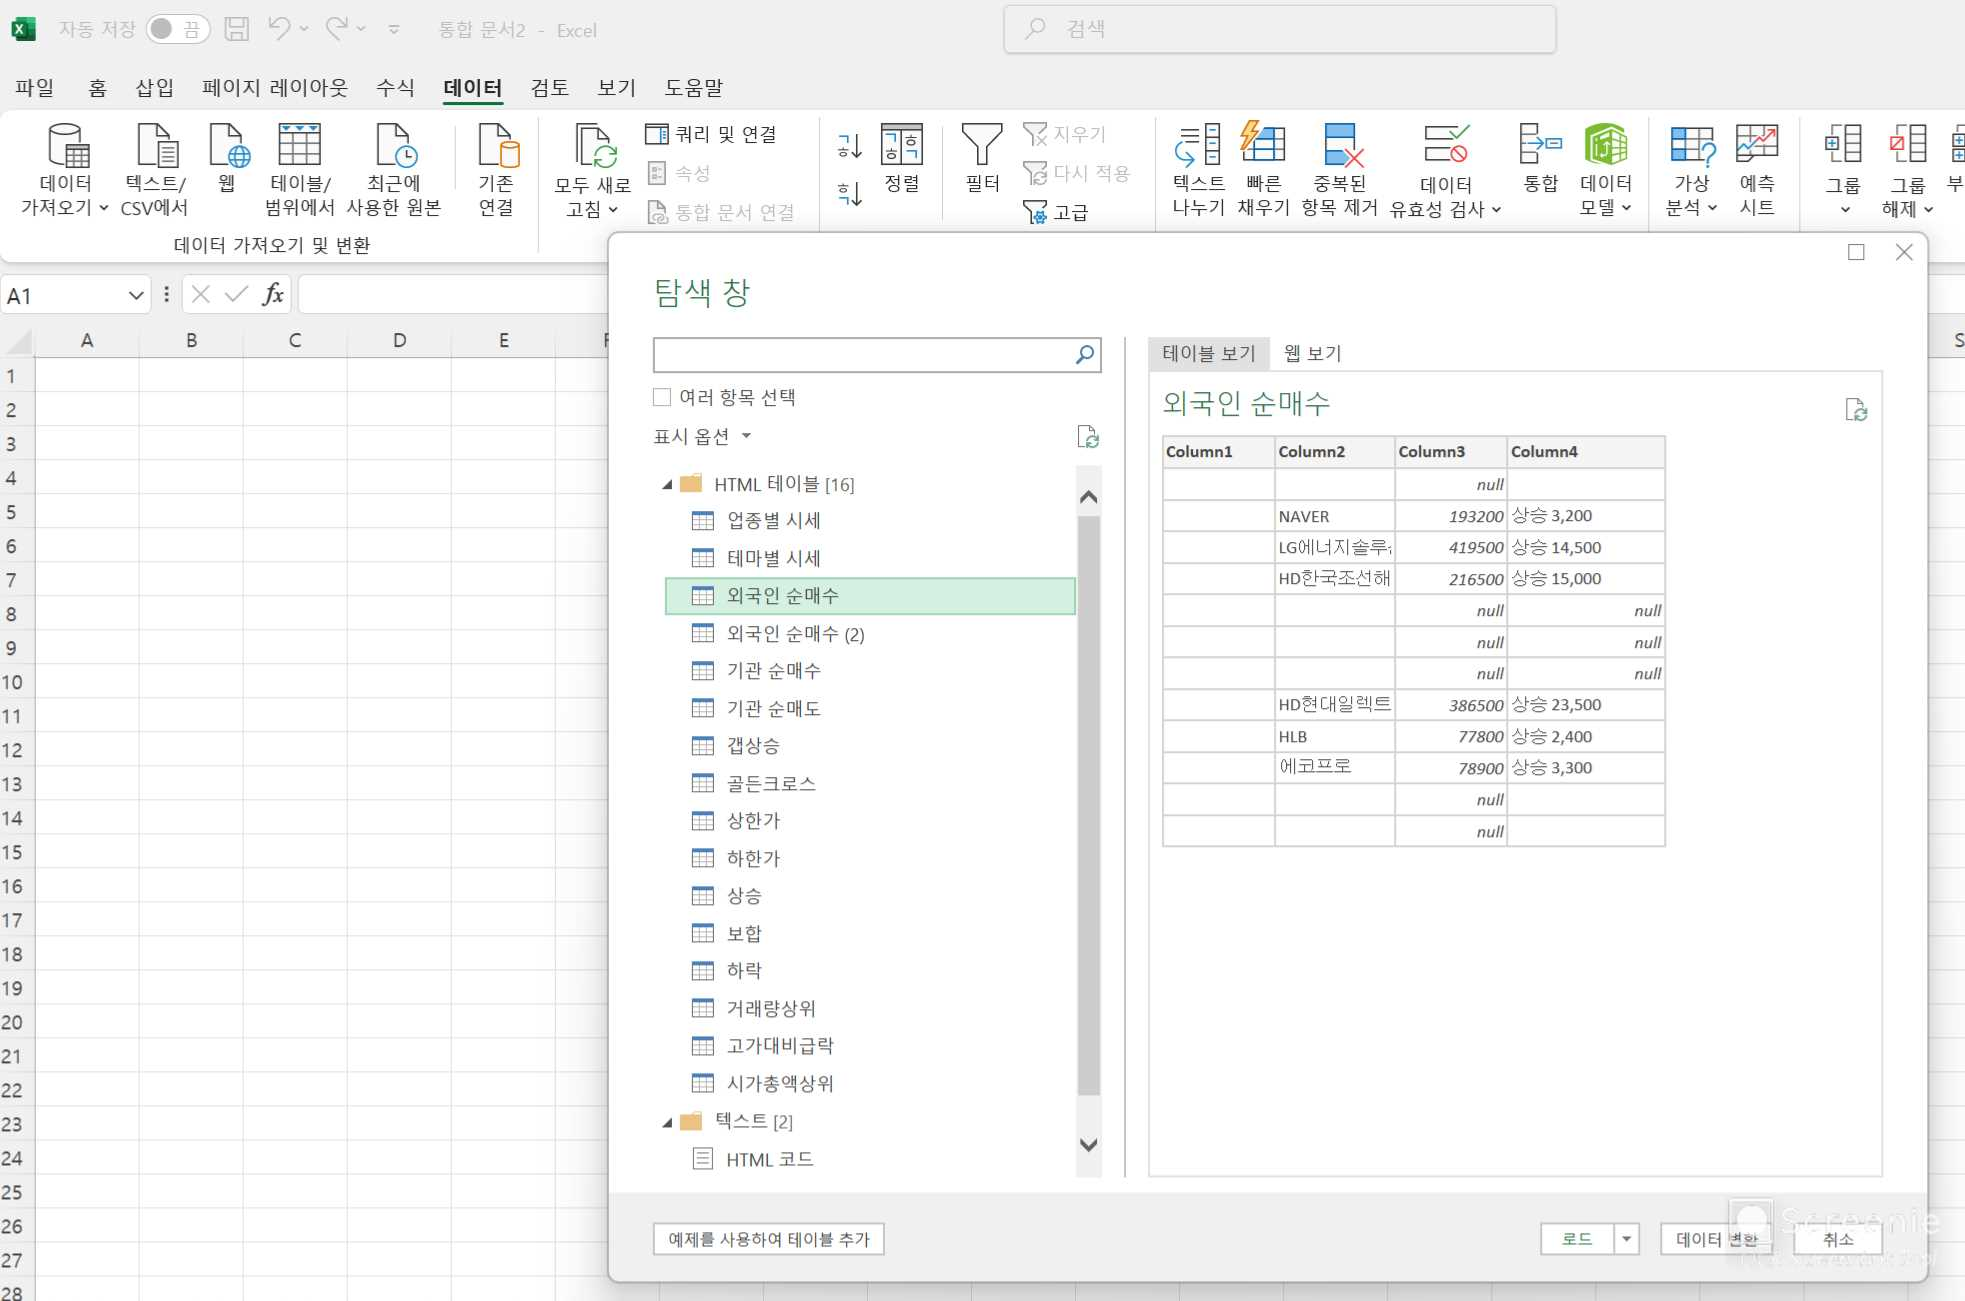This screenshot has height=1301, width=1965.
Task: Click the 로드 button
Action: (x=1577, y=1239)
